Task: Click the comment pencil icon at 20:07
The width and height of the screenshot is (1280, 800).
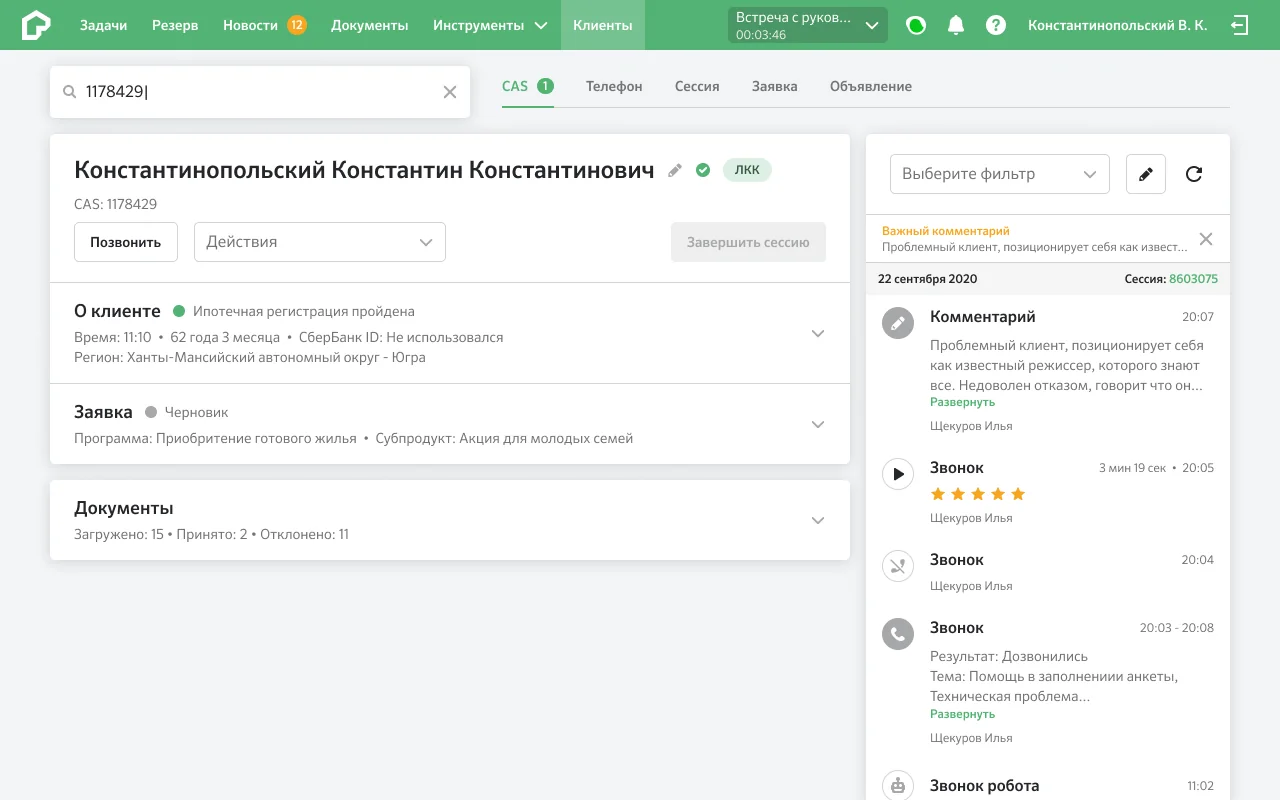Action: point(898,323)
